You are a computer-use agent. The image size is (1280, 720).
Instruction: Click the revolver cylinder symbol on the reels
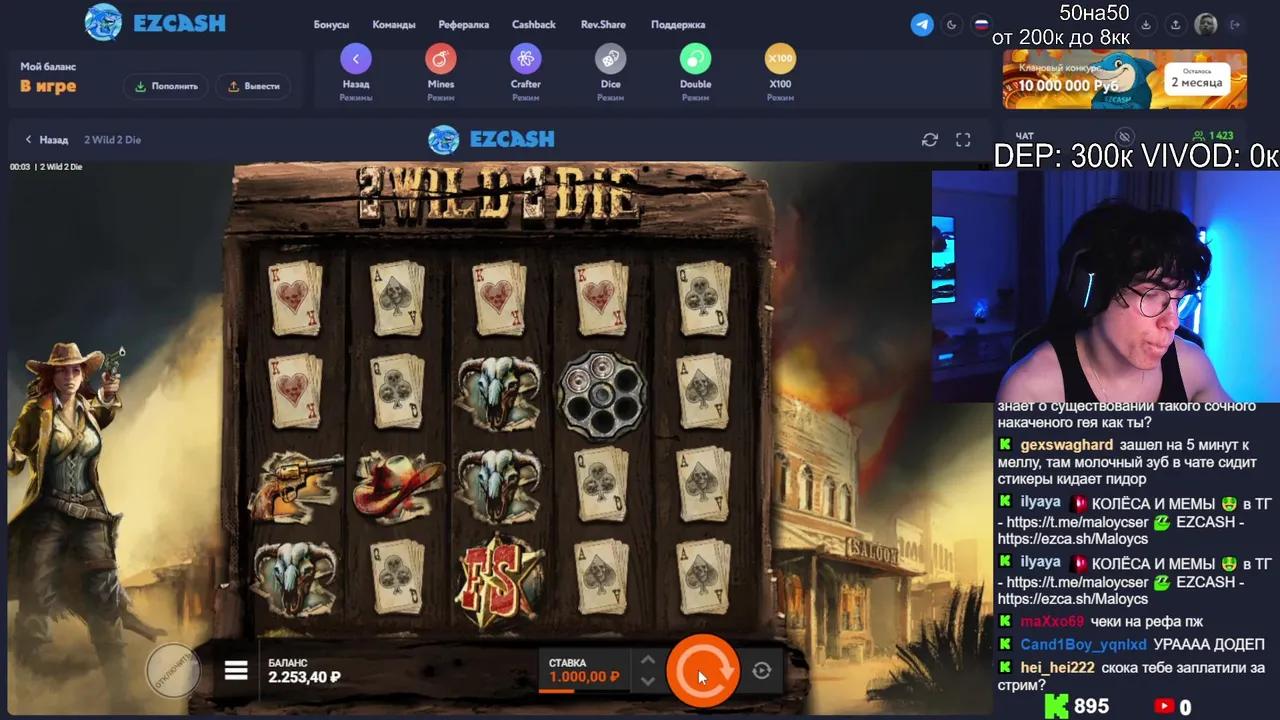click(601, 394)
